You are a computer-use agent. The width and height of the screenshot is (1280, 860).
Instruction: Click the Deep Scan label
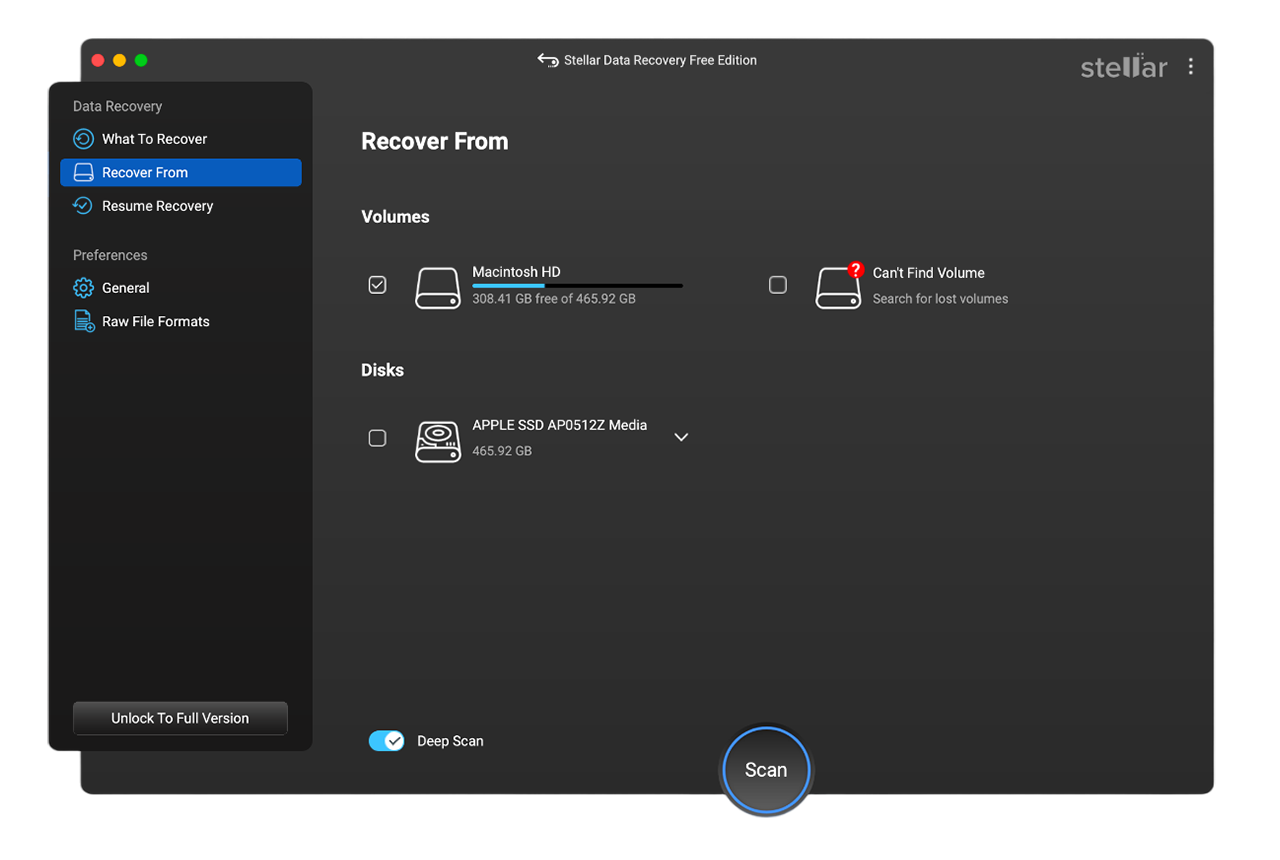[450, 741]
